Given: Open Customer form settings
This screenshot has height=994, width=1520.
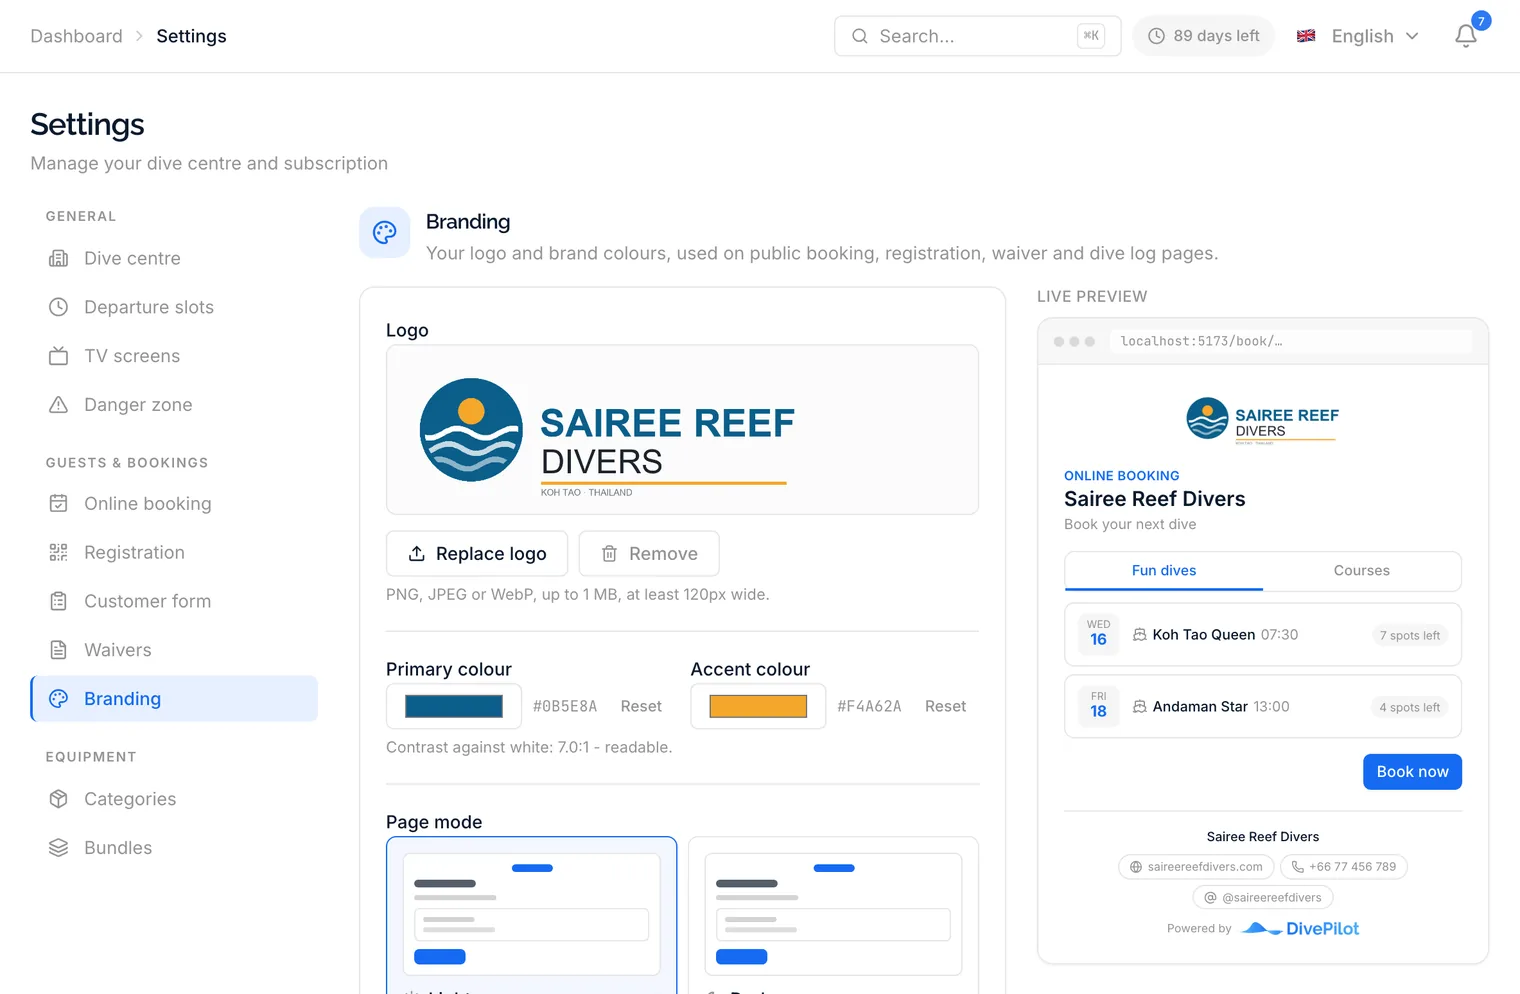Looking at the screenshot, I should coord(174,601).
